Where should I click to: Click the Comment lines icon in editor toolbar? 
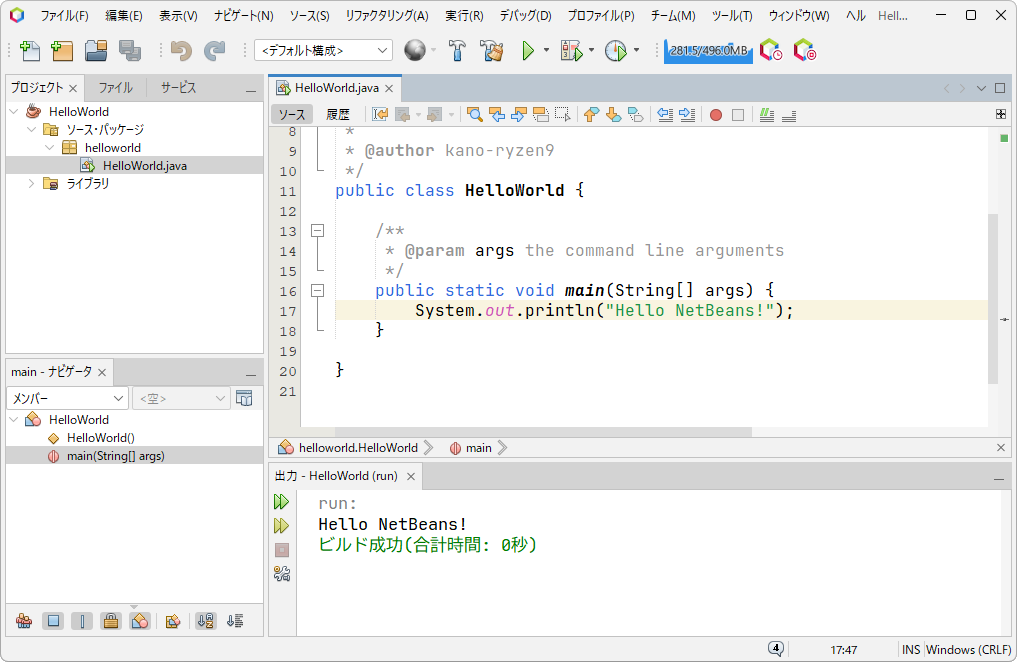point(767,115)
